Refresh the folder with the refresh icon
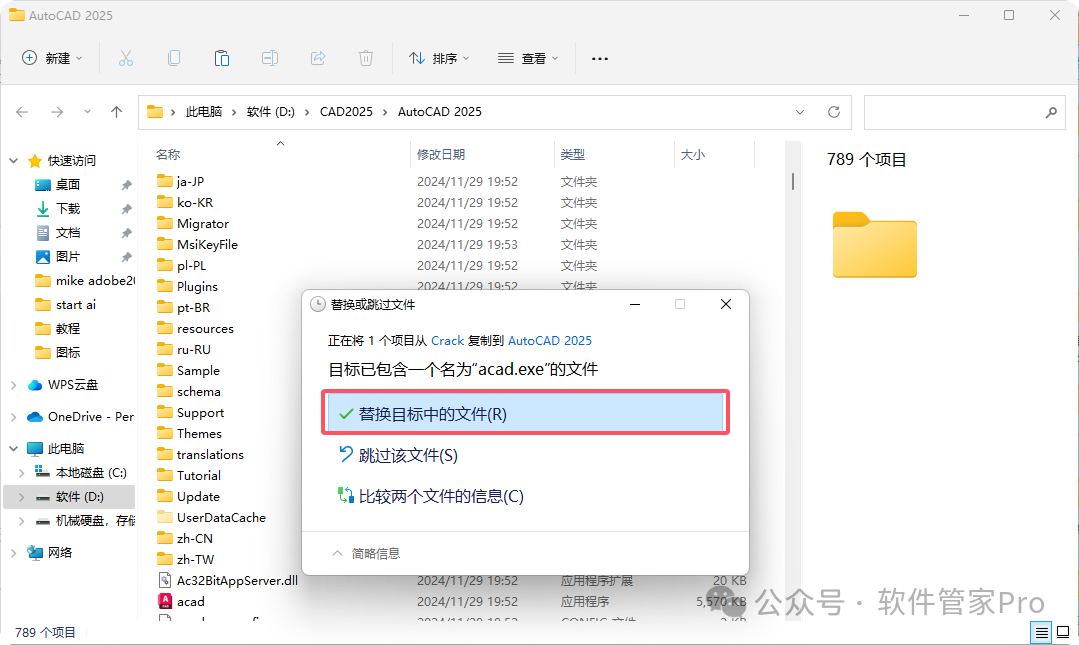 point(834,112)
